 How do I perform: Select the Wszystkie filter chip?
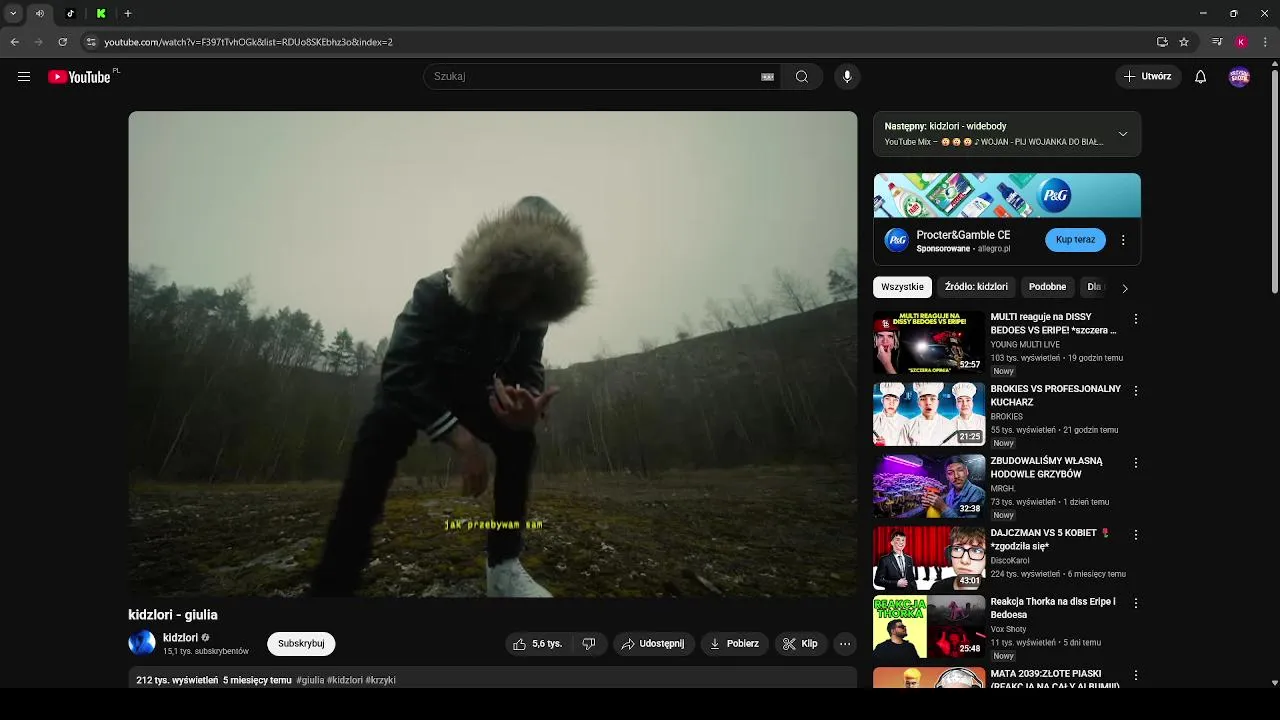tap(903, 287)
